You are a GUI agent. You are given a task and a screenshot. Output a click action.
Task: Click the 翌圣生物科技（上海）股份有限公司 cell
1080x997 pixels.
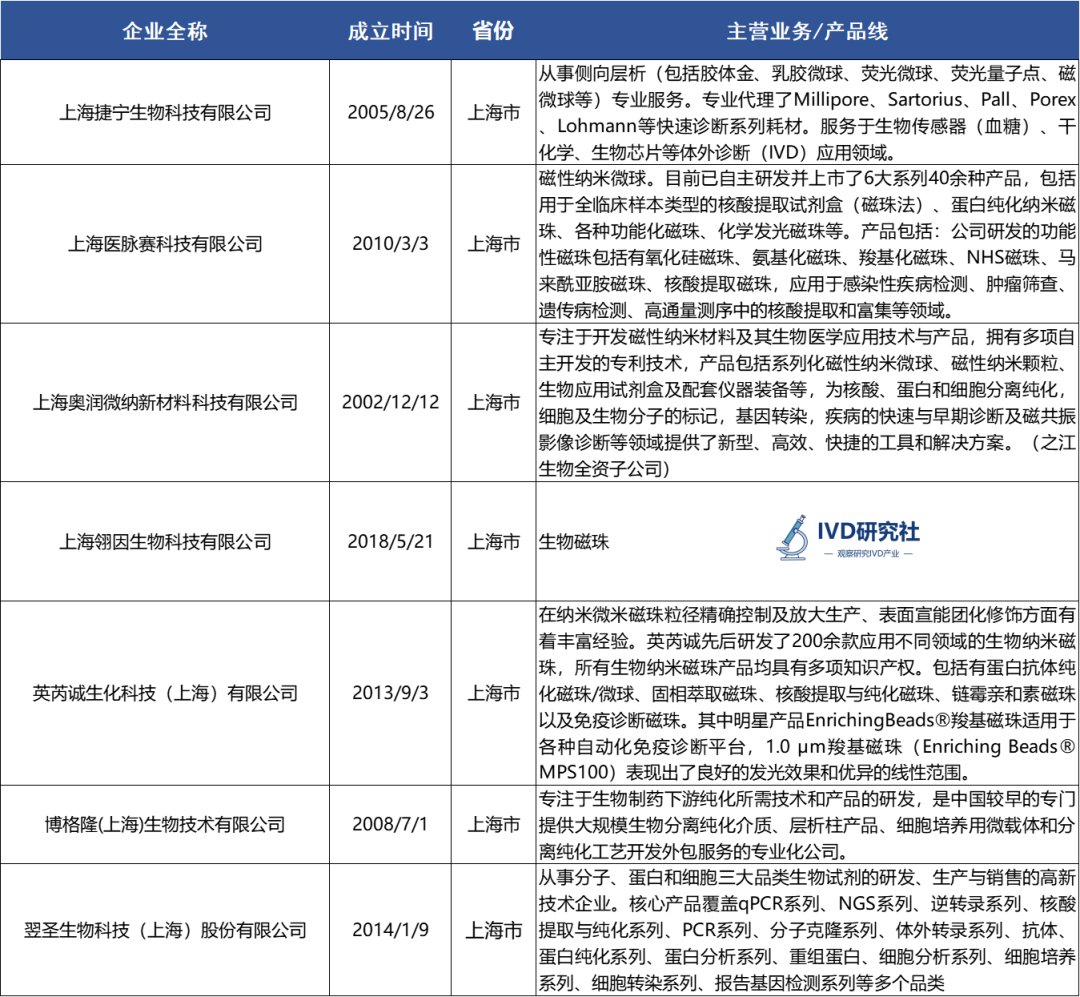(x=165, y=930)
